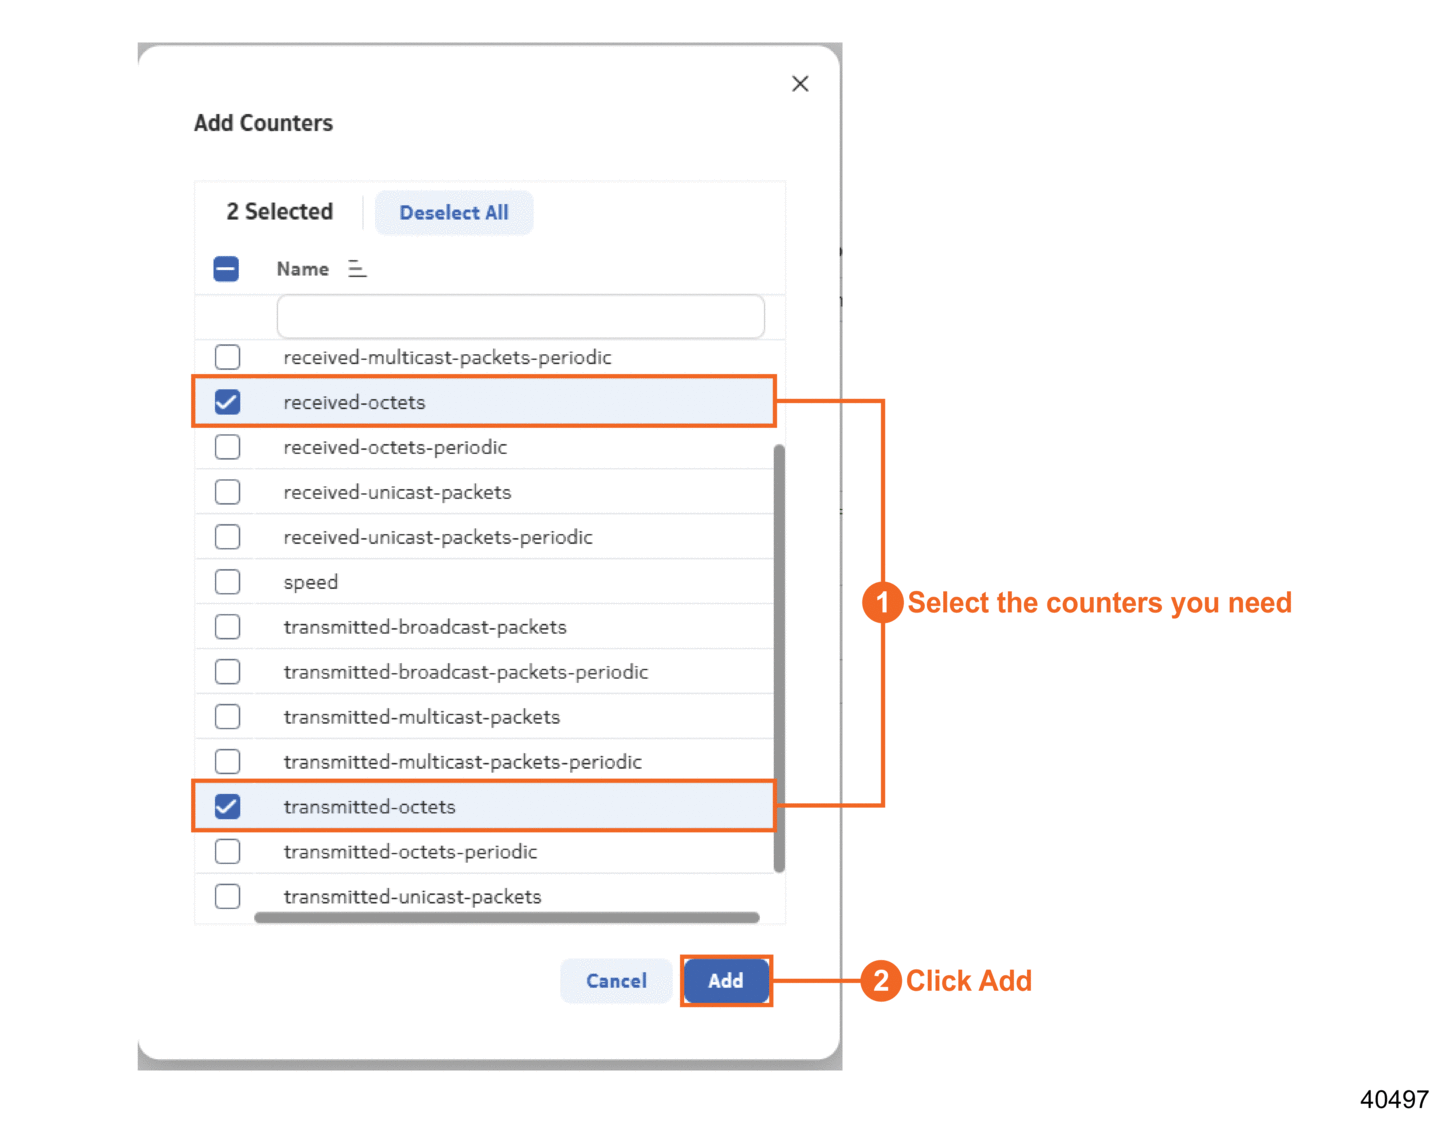
Task: Check received-multicast-packets-periodic checkbox
Action: (228, 357)
